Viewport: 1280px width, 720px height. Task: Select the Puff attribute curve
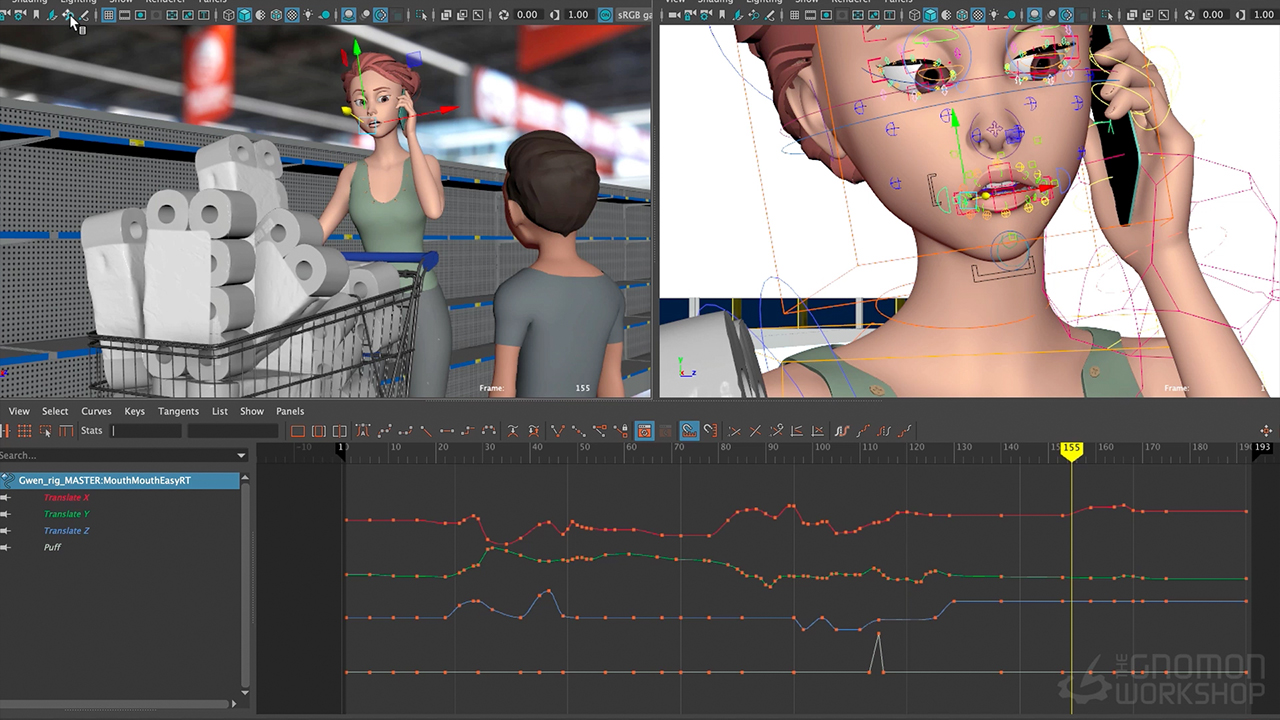pos(52,547)
